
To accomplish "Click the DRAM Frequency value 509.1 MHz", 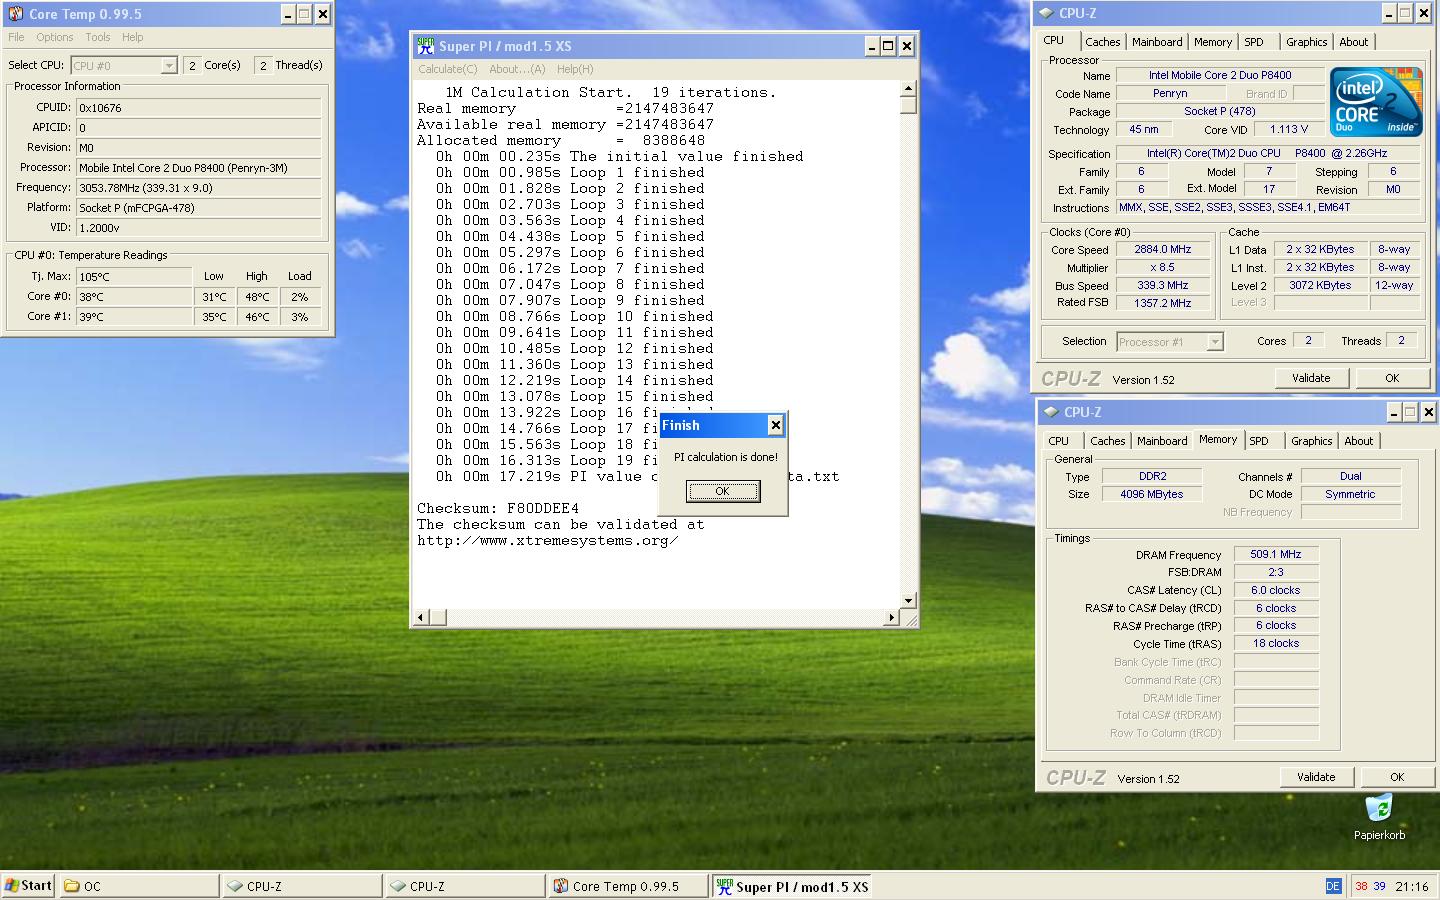I will tap(1276, 554).
